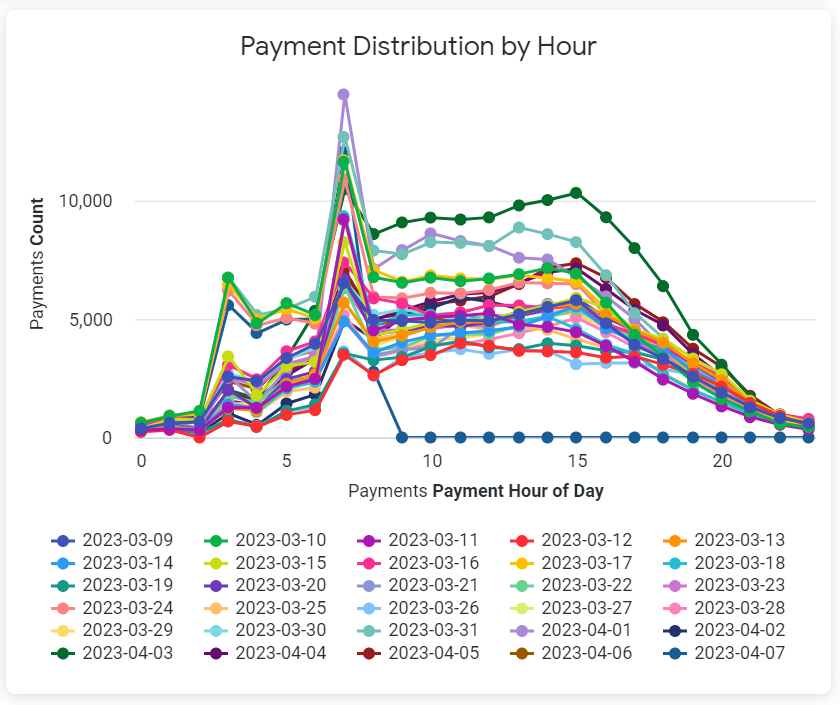Click the purple peak data point at hour 7
The image size is (840, 705).
pyautogui.click(x=344, y=94)
